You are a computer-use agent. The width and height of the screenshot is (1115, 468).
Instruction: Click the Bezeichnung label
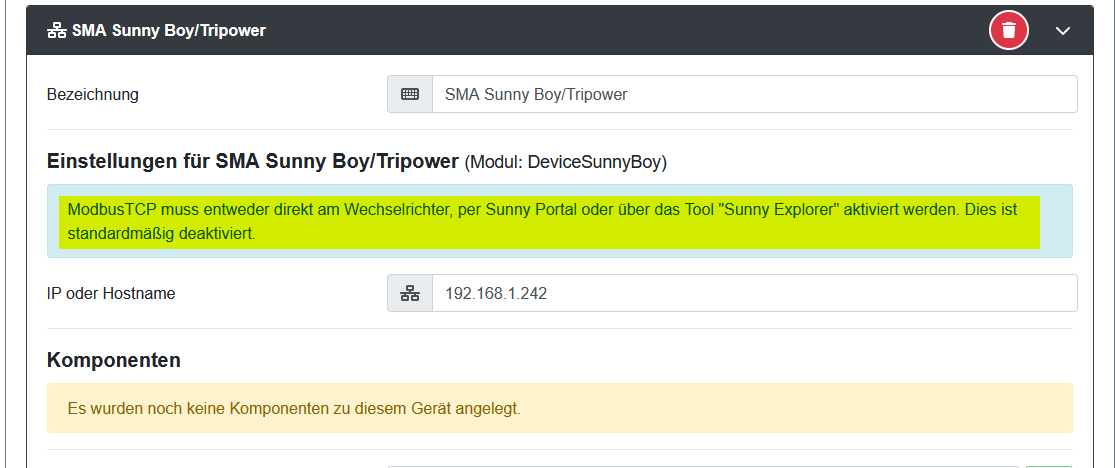[x=92, y=95]
